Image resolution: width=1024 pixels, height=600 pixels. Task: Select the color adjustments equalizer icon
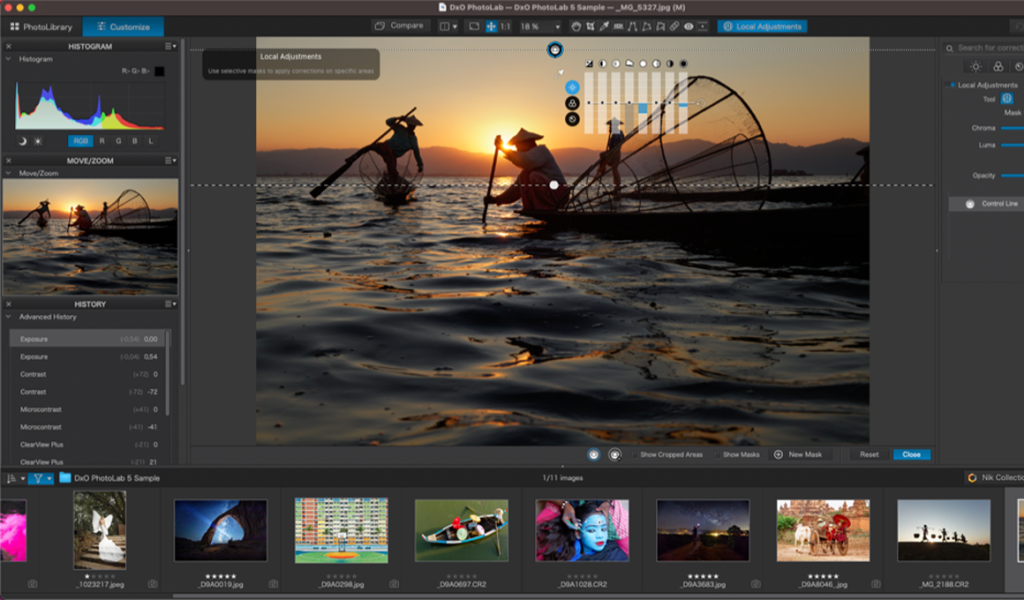coord(572,103)
